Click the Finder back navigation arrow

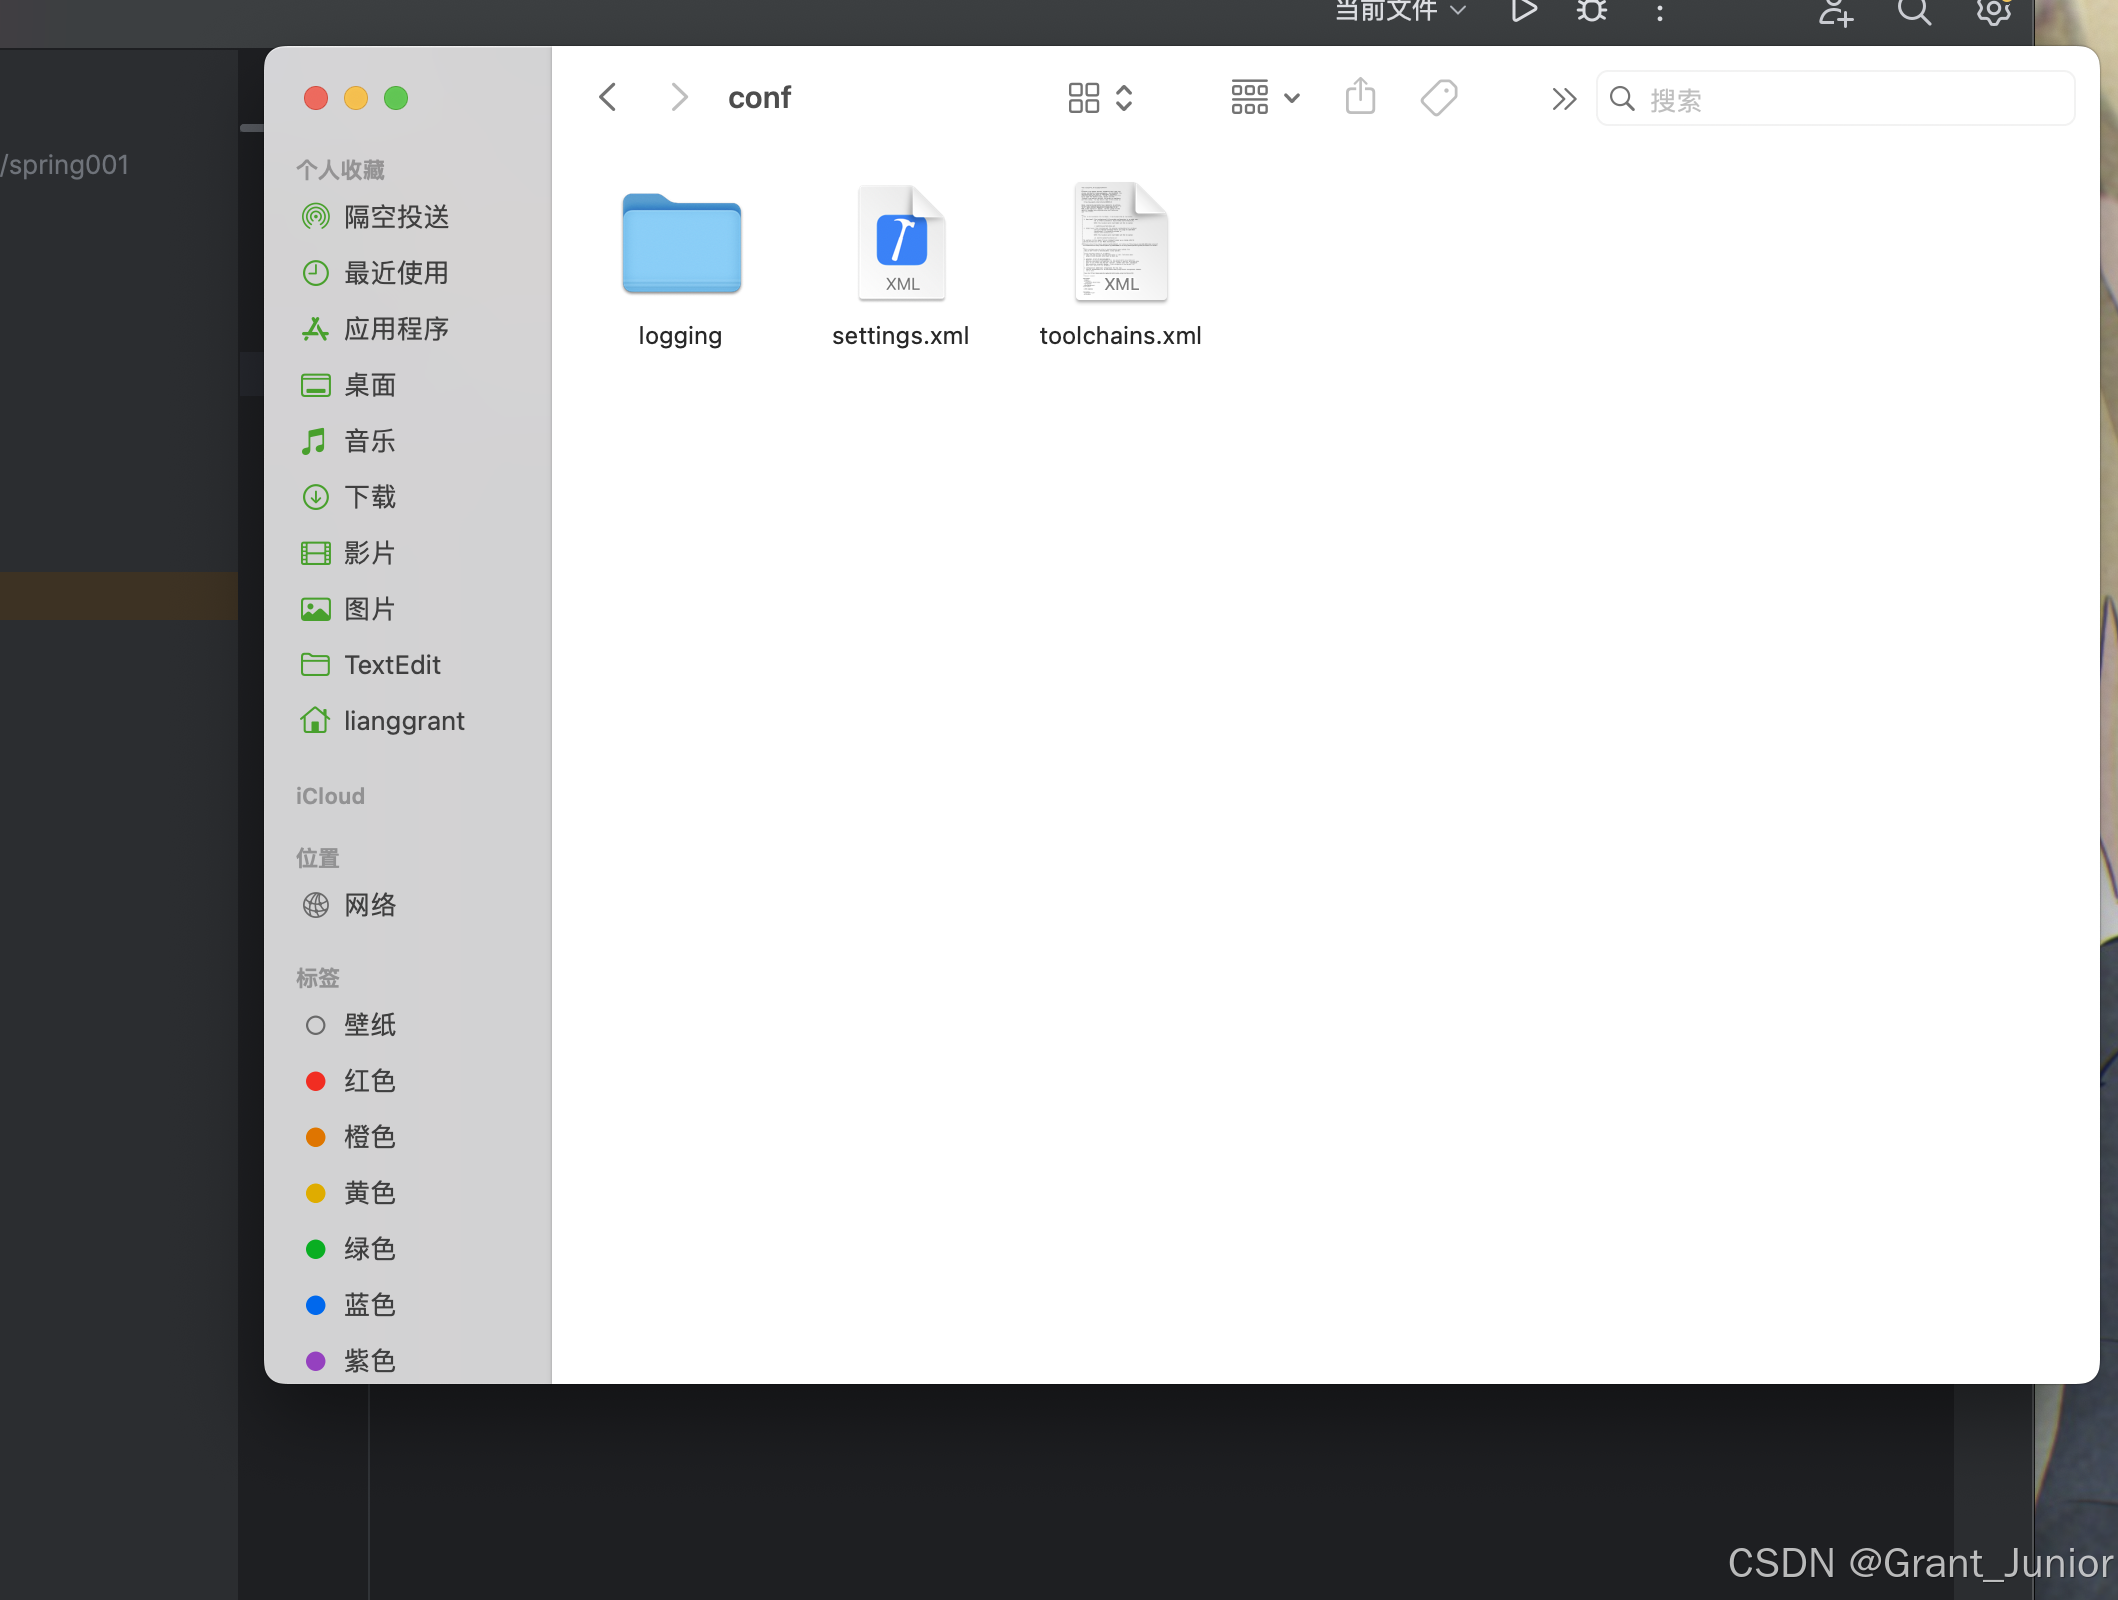tap(607, 98)
